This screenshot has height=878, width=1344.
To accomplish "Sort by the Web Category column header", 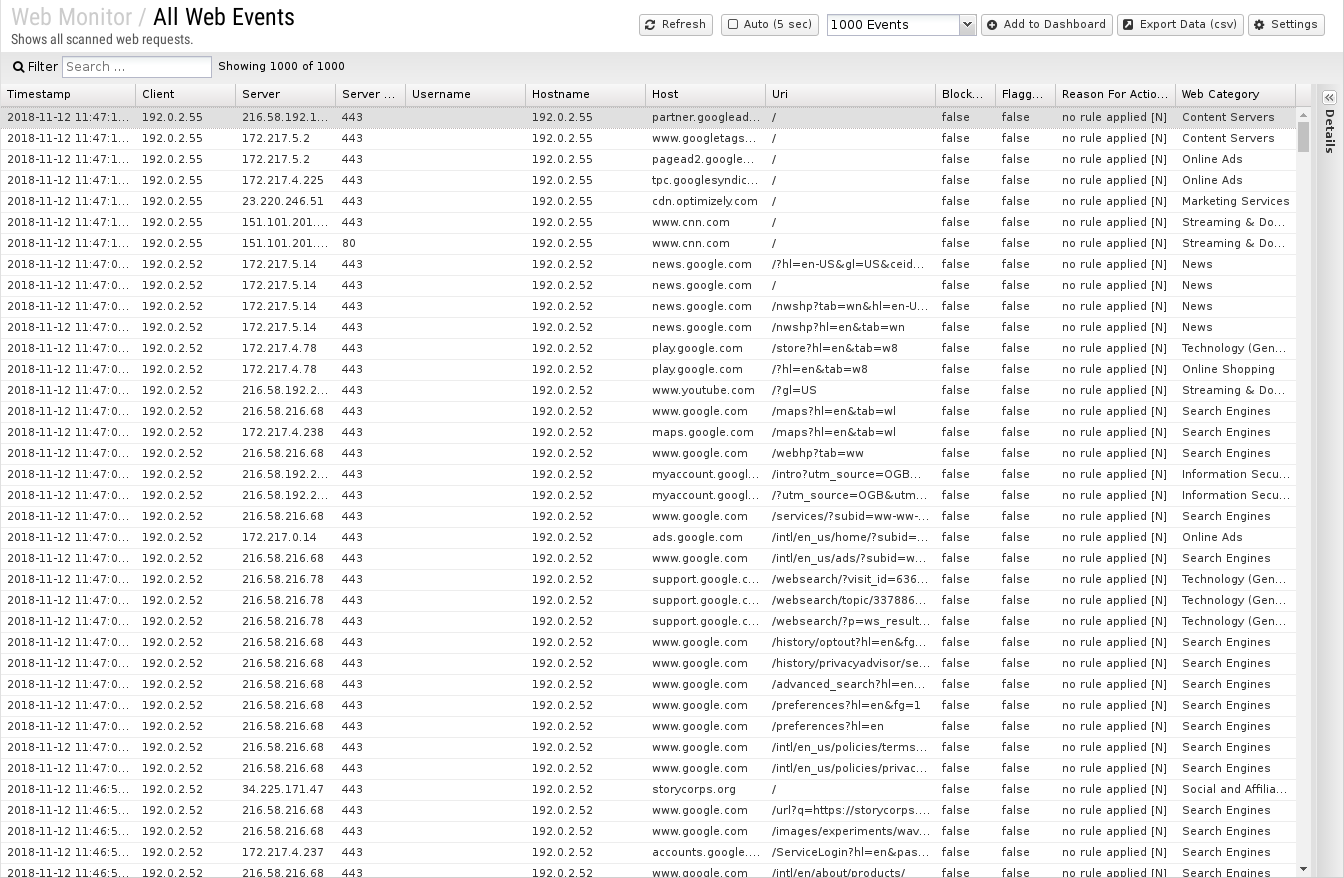I will (x=1235, y=95).
